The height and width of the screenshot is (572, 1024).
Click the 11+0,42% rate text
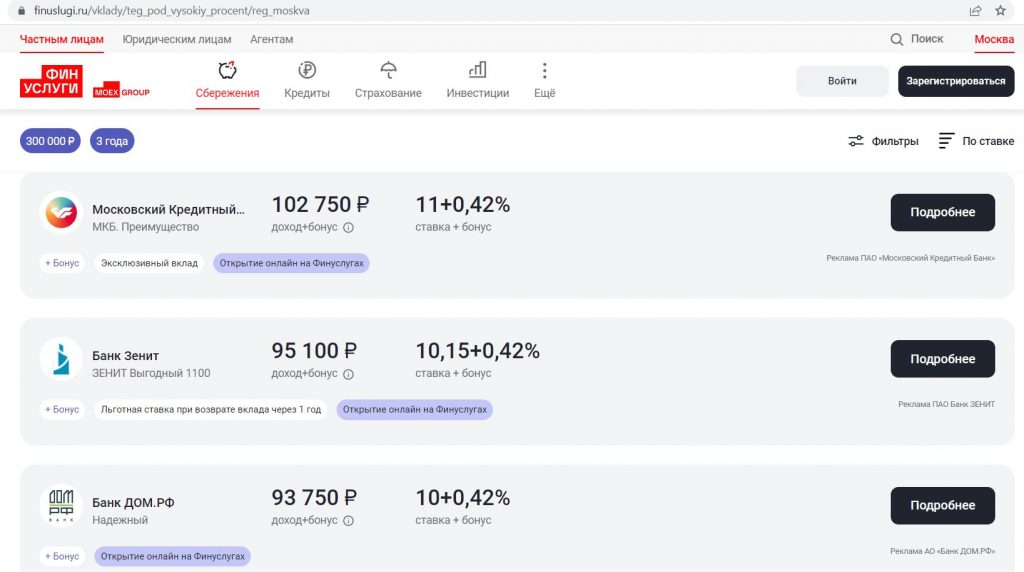pos(462,205)
